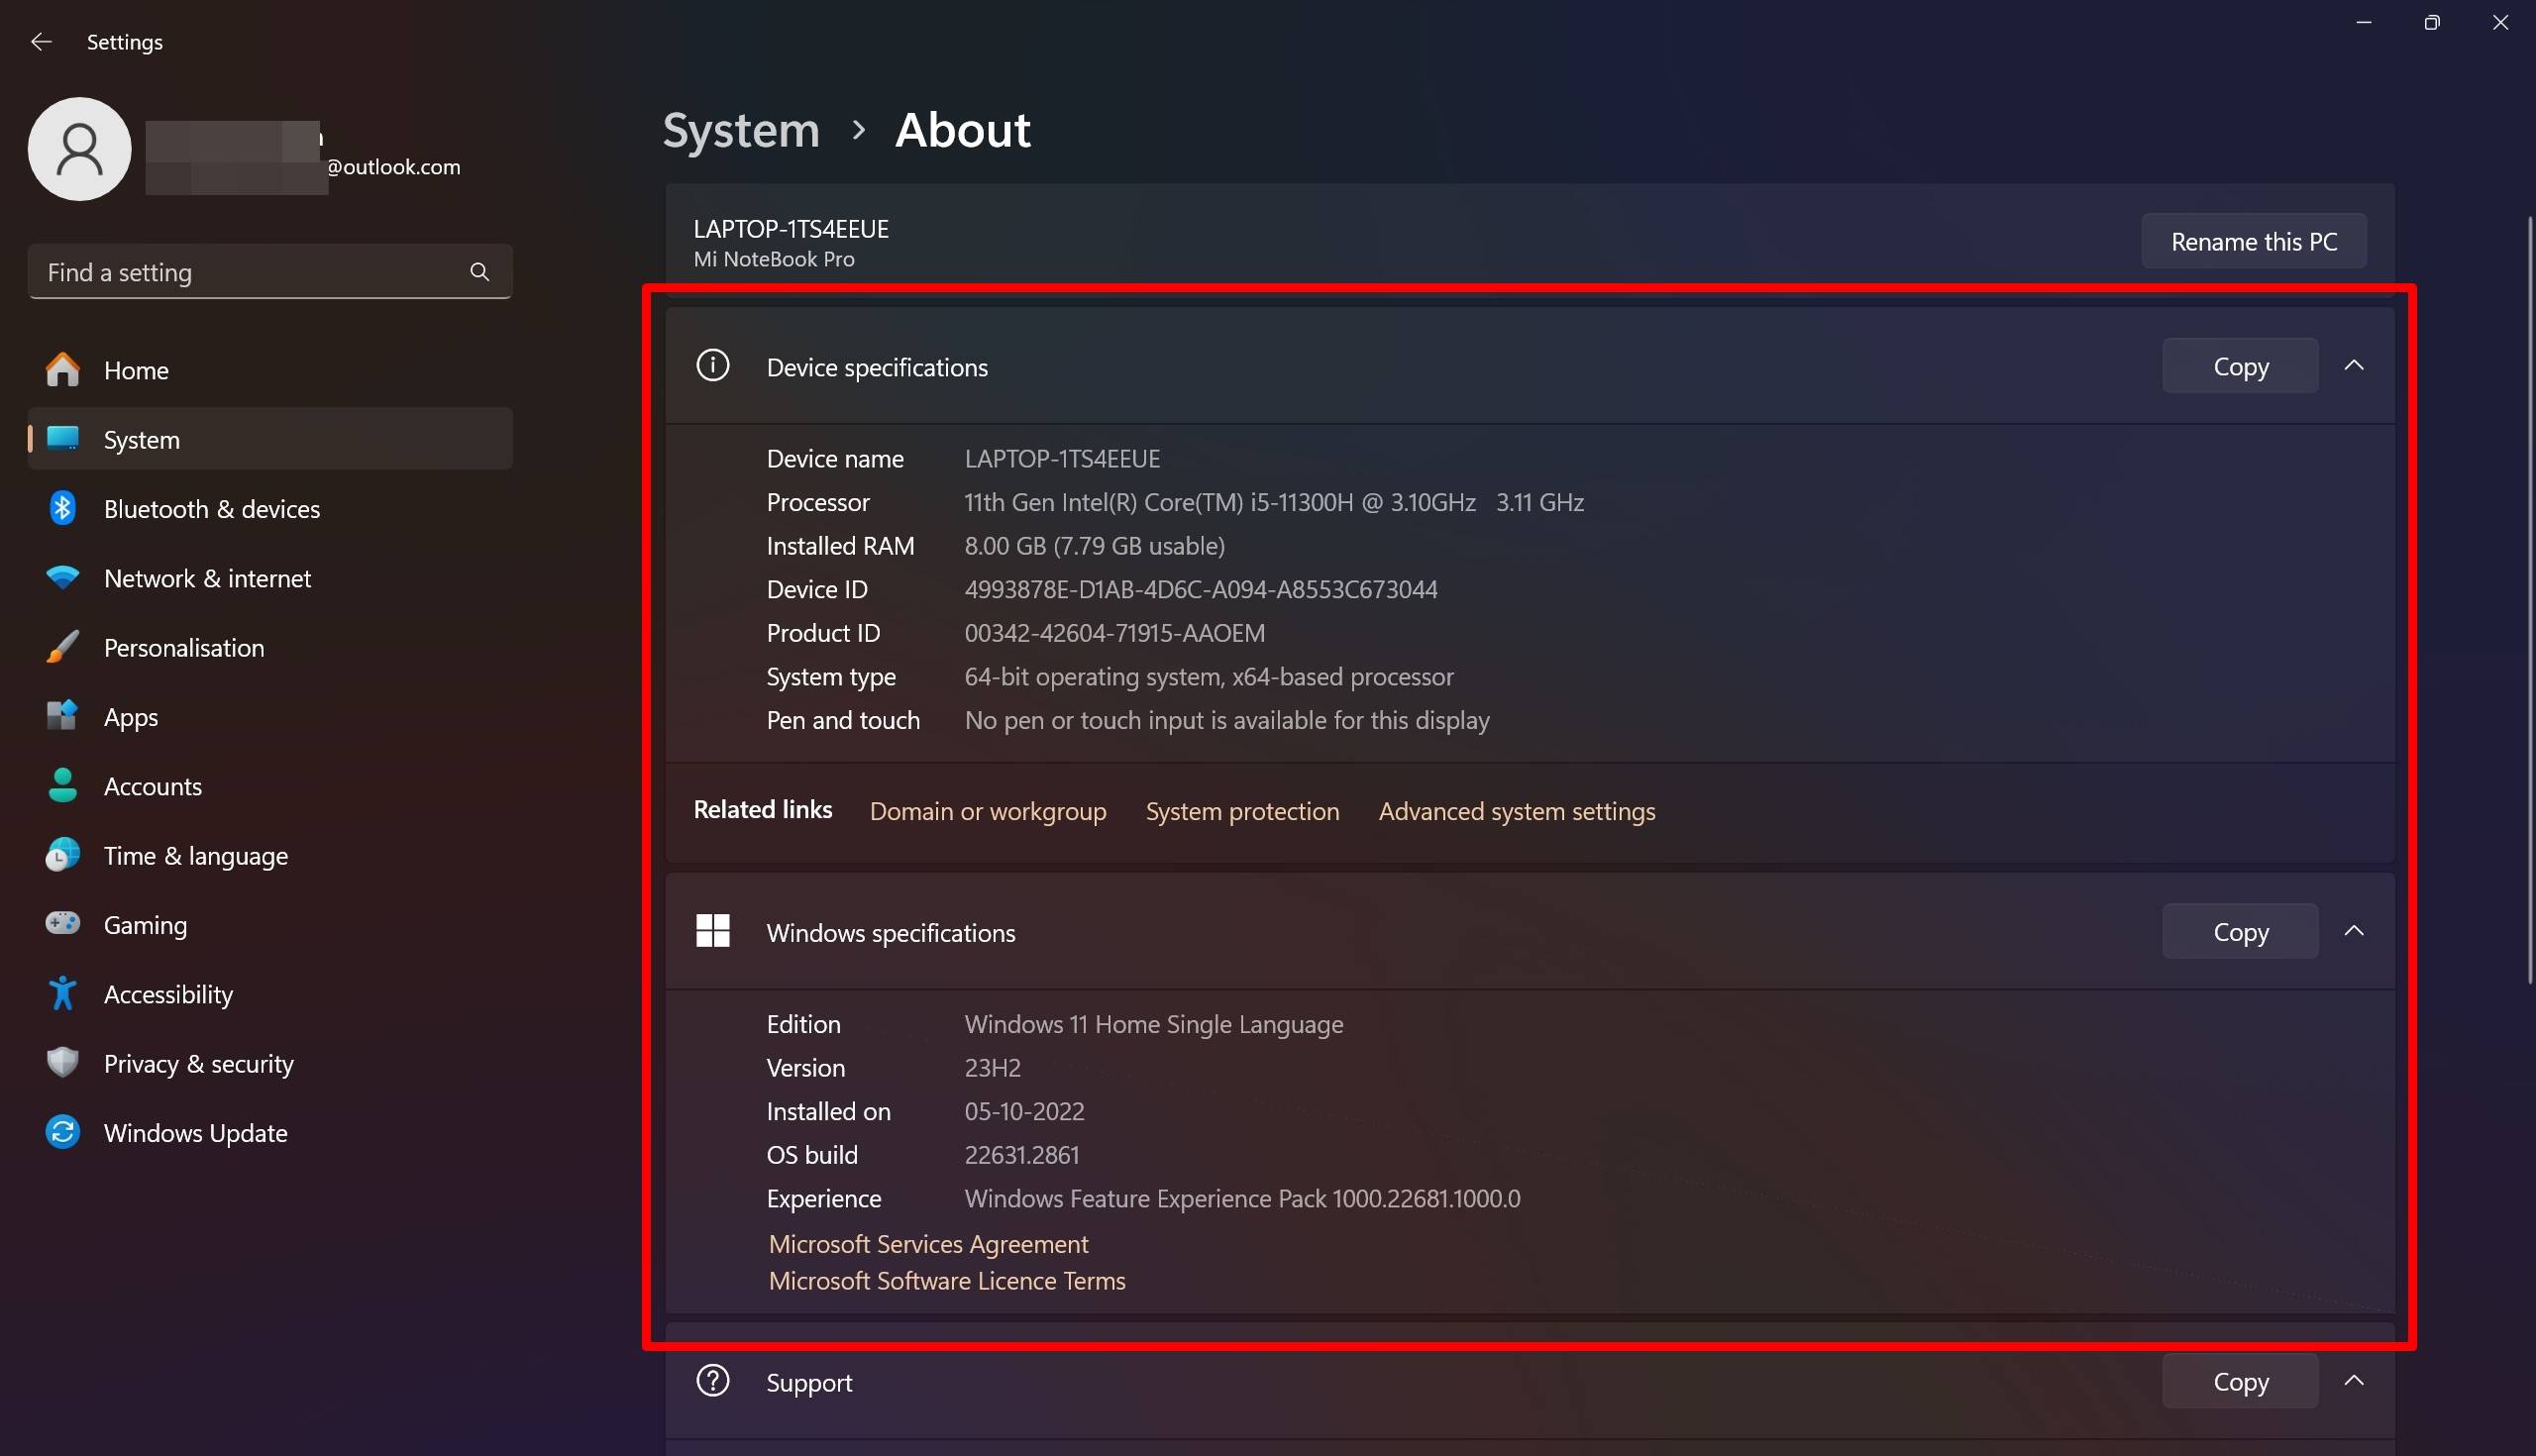Open the Microsoft Services Agreement link
Screen dimensions: 2536x1456
[928, 1243]
